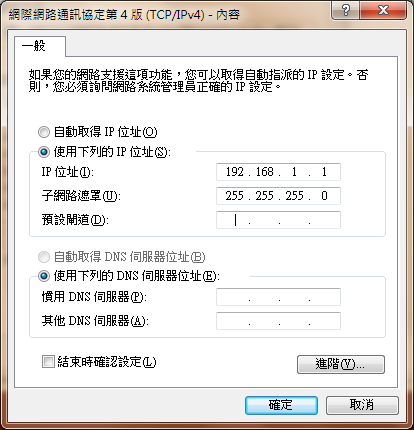Click last octet 0 of subnet mask
The height and width of the screenshot is (430, 414).
coord(324,196)
